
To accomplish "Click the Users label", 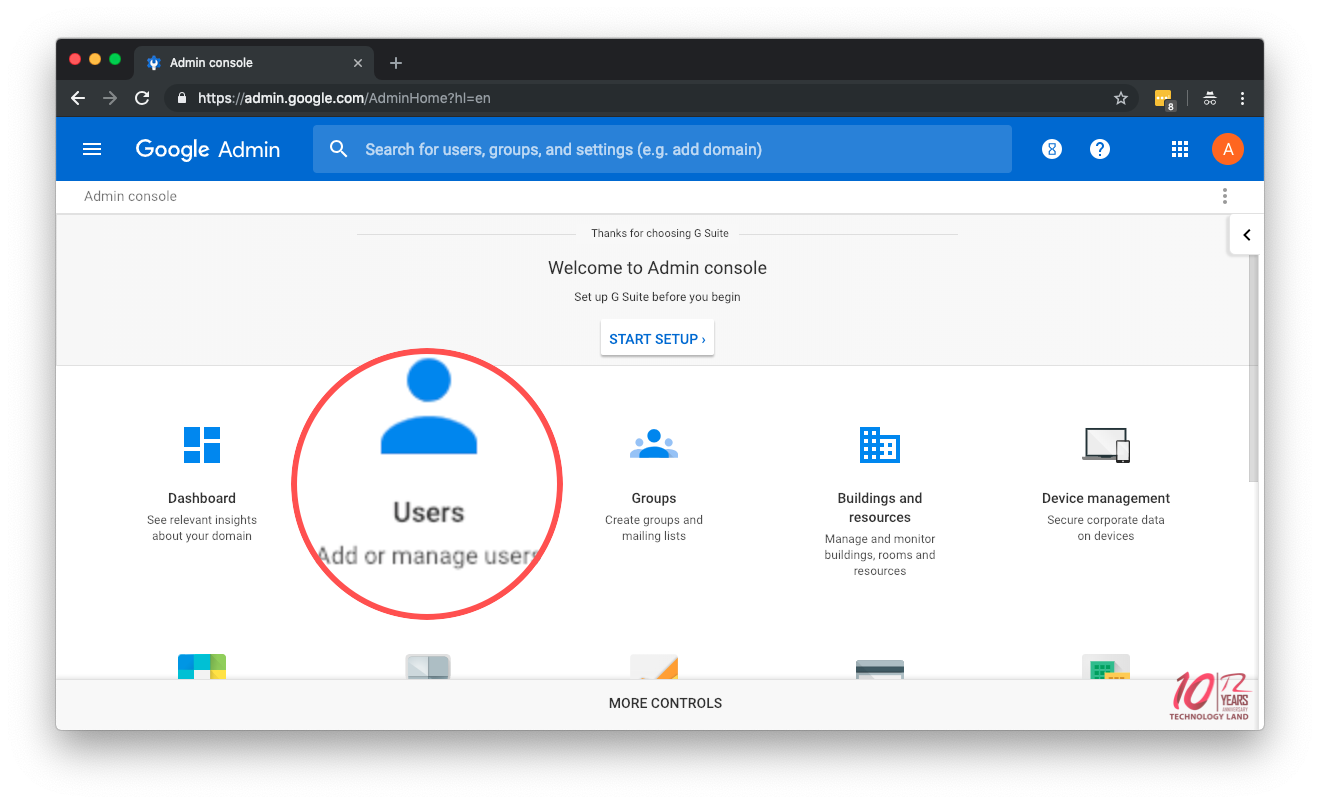I will pyautogui.click(x=429, y=512).
